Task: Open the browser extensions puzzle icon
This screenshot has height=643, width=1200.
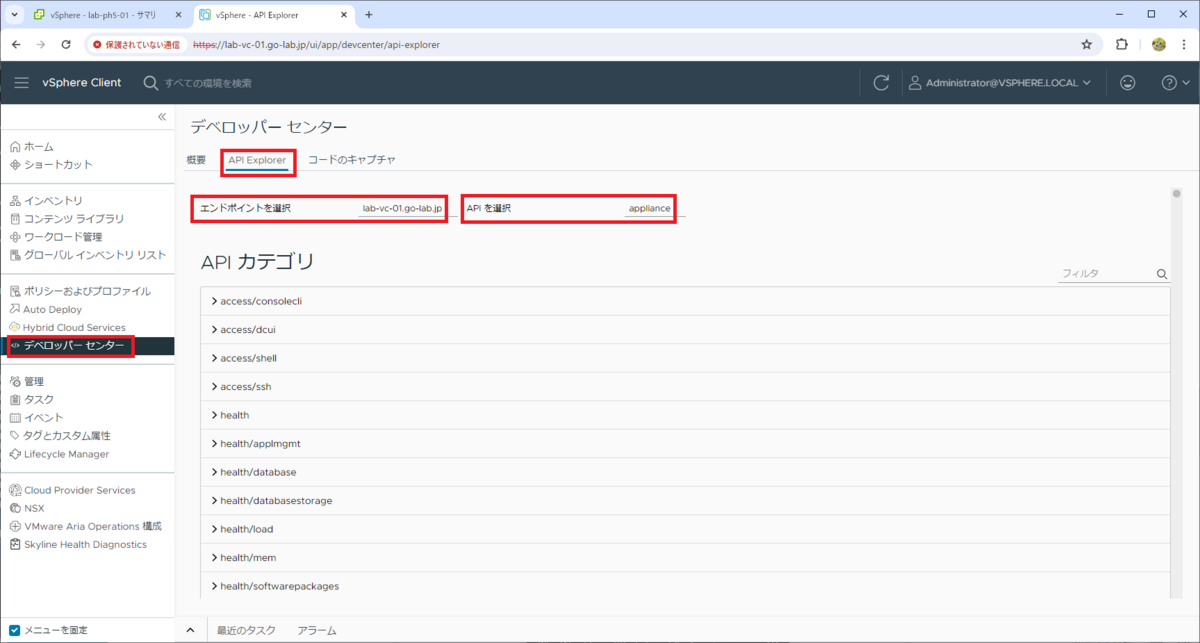Action: (1121, 44)
